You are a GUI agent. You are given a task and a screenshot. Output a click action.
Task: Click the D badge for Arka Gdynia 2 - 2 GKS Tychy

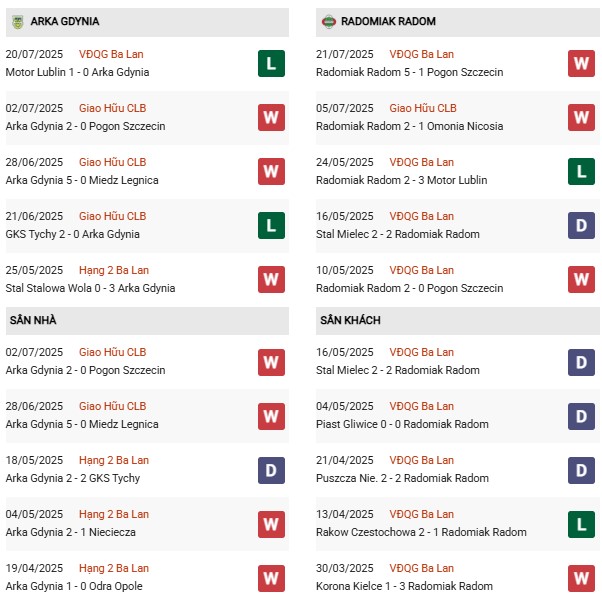(x=271, y=470)
